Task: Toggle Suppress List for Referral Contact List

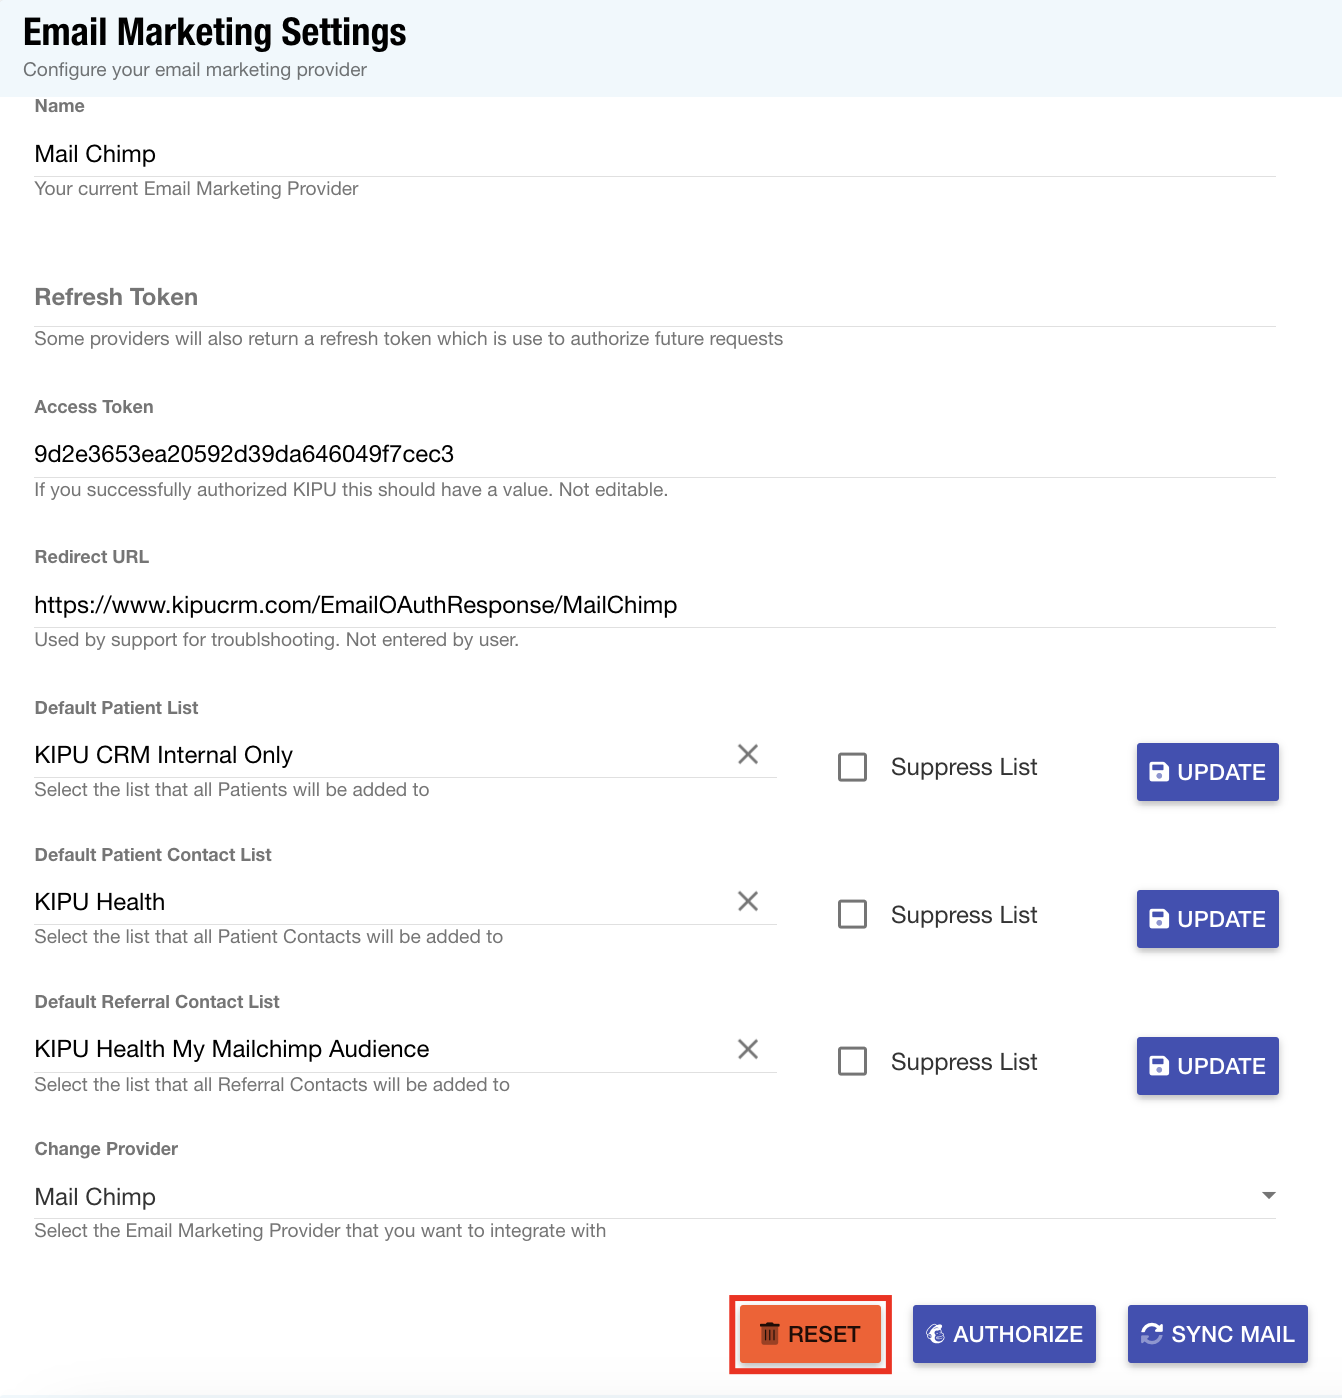Action: [852, 1061]
